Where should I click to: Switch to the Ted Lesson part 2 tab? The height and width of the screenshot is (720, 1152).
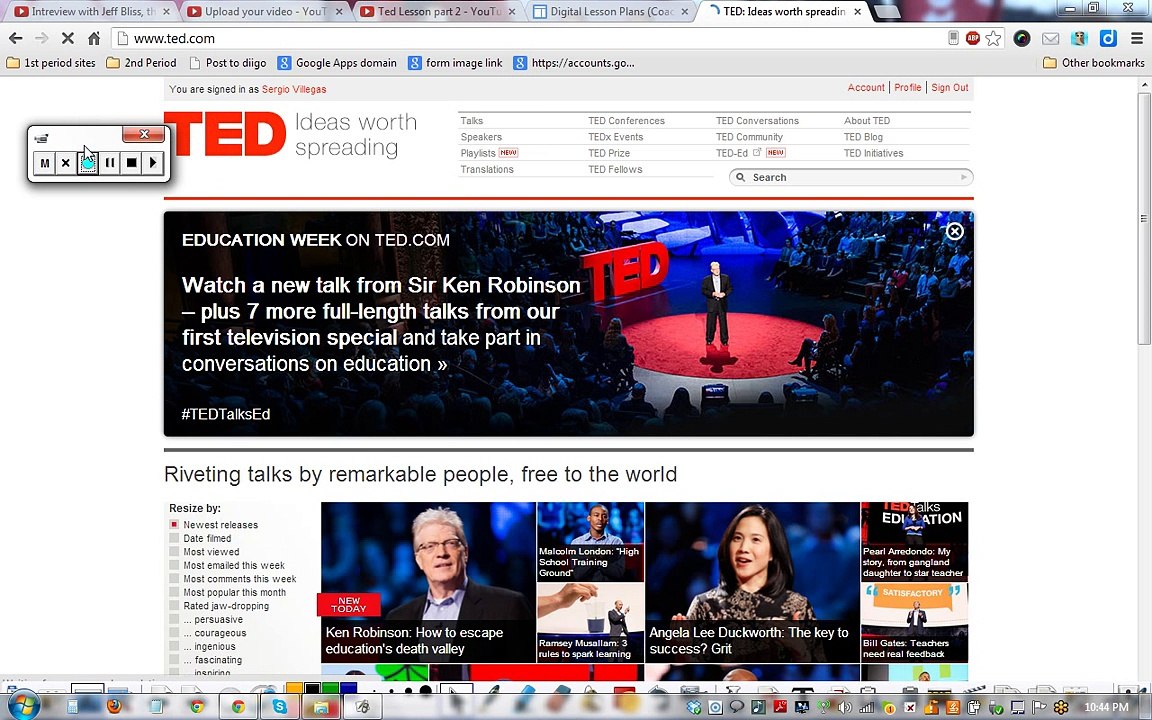[x=439, y=12]
